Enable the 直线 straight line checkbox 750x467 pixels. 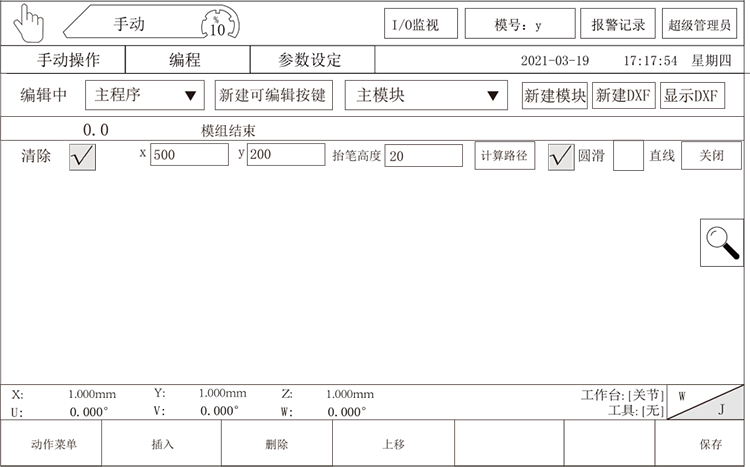(x=628, y=157)
